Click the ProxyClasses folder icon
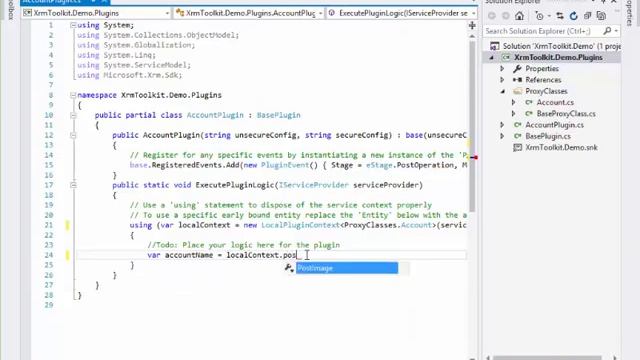The width and height of the screenshot is (640, 360). pos(518,91)
